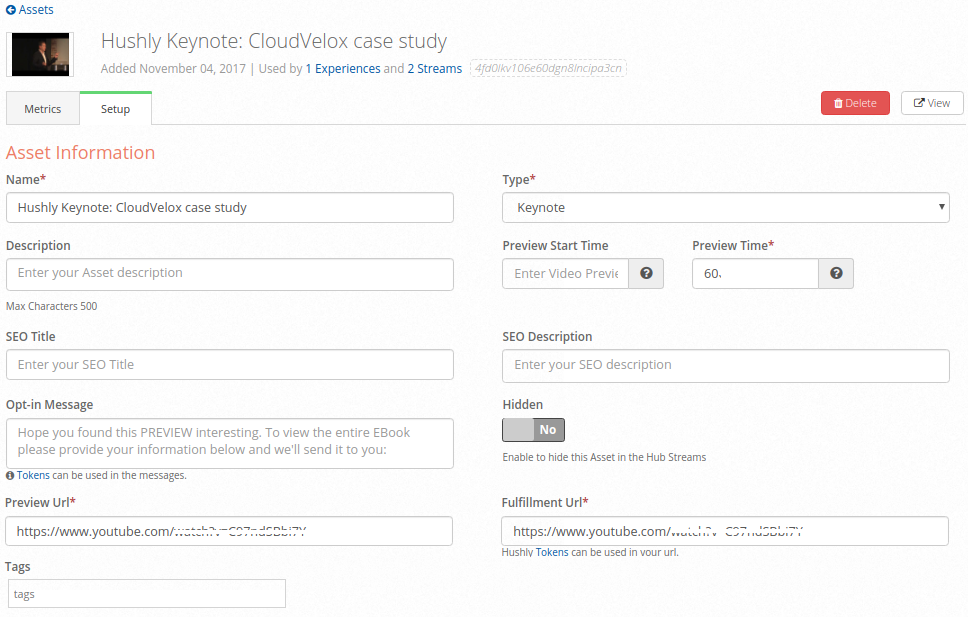
Task: Toggle the Hidden switch showing No
Action: pyautogui.click(x=533, y=430)
